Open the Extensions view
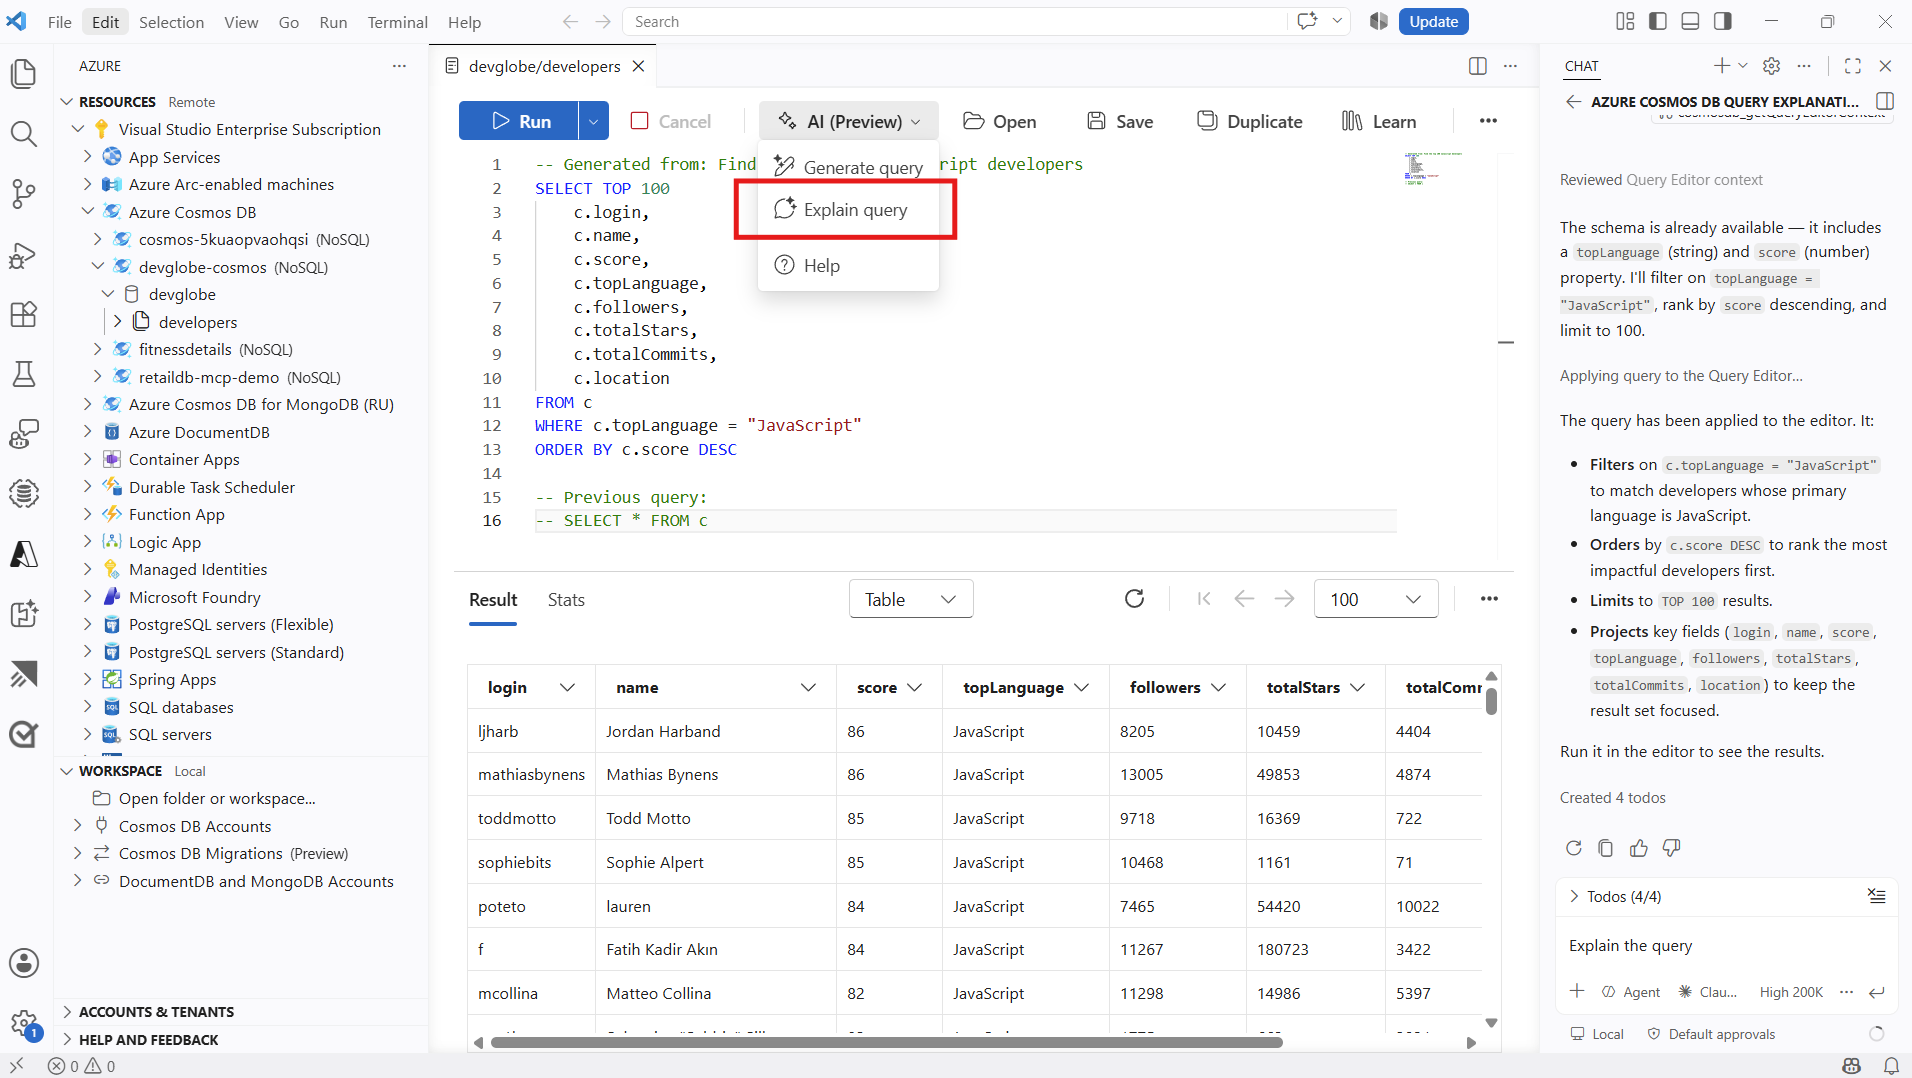1912x1078 pixels. [x=24, y=315]
